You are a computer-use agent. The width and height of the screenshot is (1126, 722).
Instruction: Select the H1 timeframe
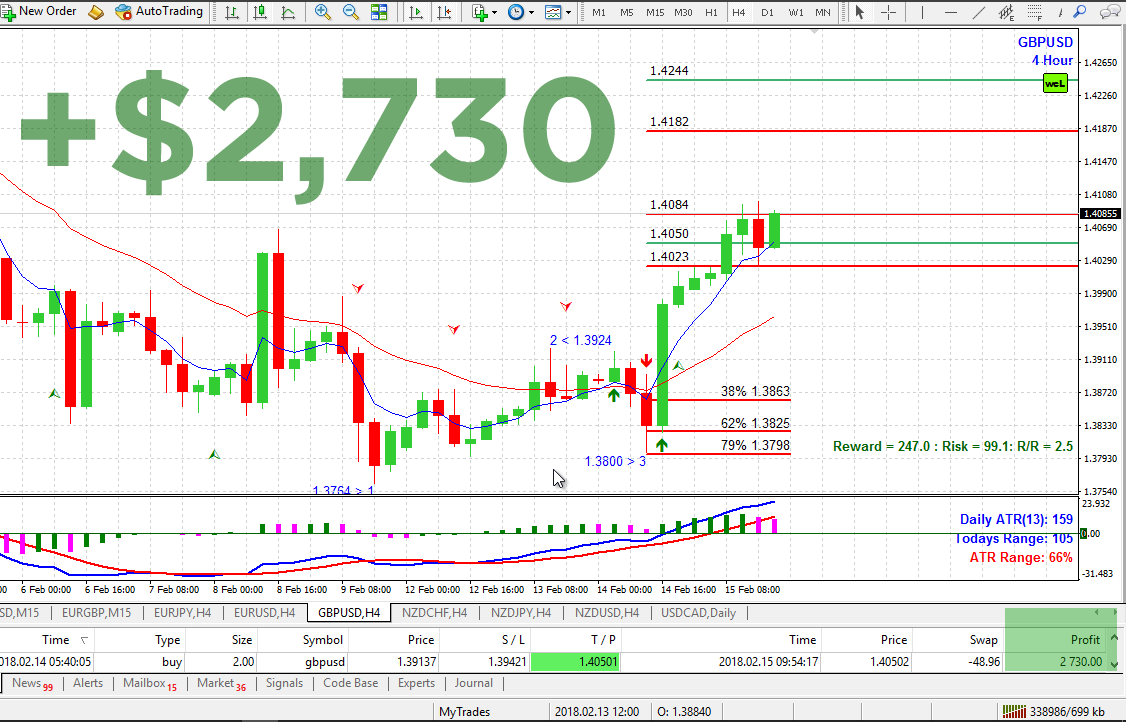coord(711,12)
